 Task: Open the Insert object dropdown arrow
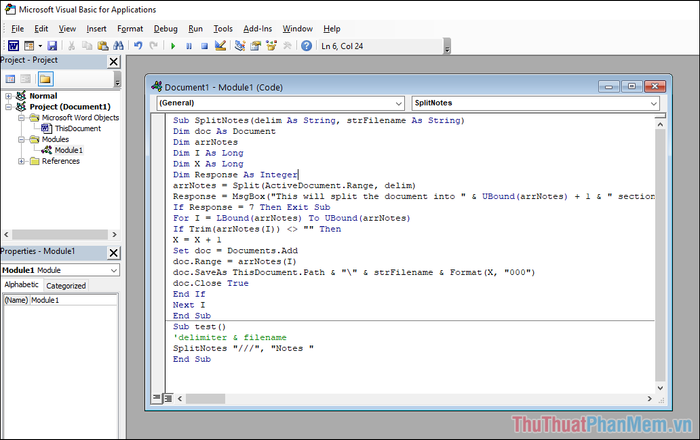click(40, 46)
